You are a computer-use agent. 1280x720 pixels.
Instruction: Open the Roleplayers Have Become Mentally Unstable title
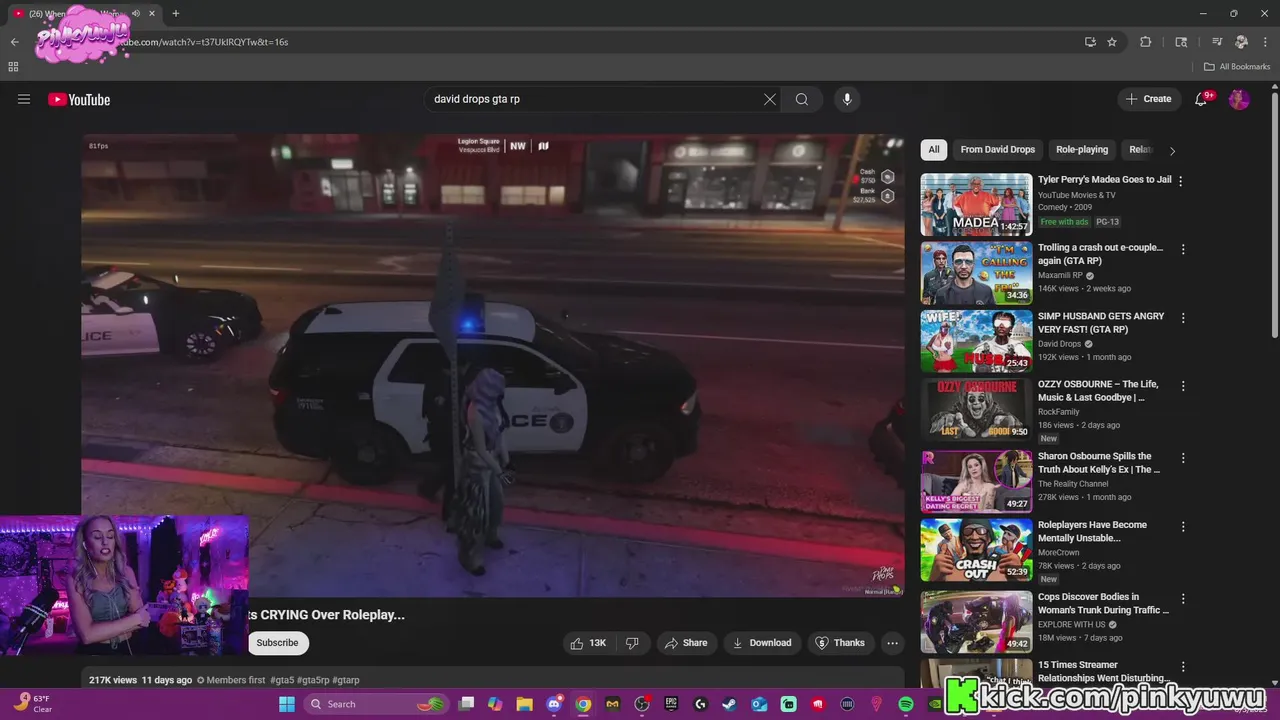pos(1092,531)
